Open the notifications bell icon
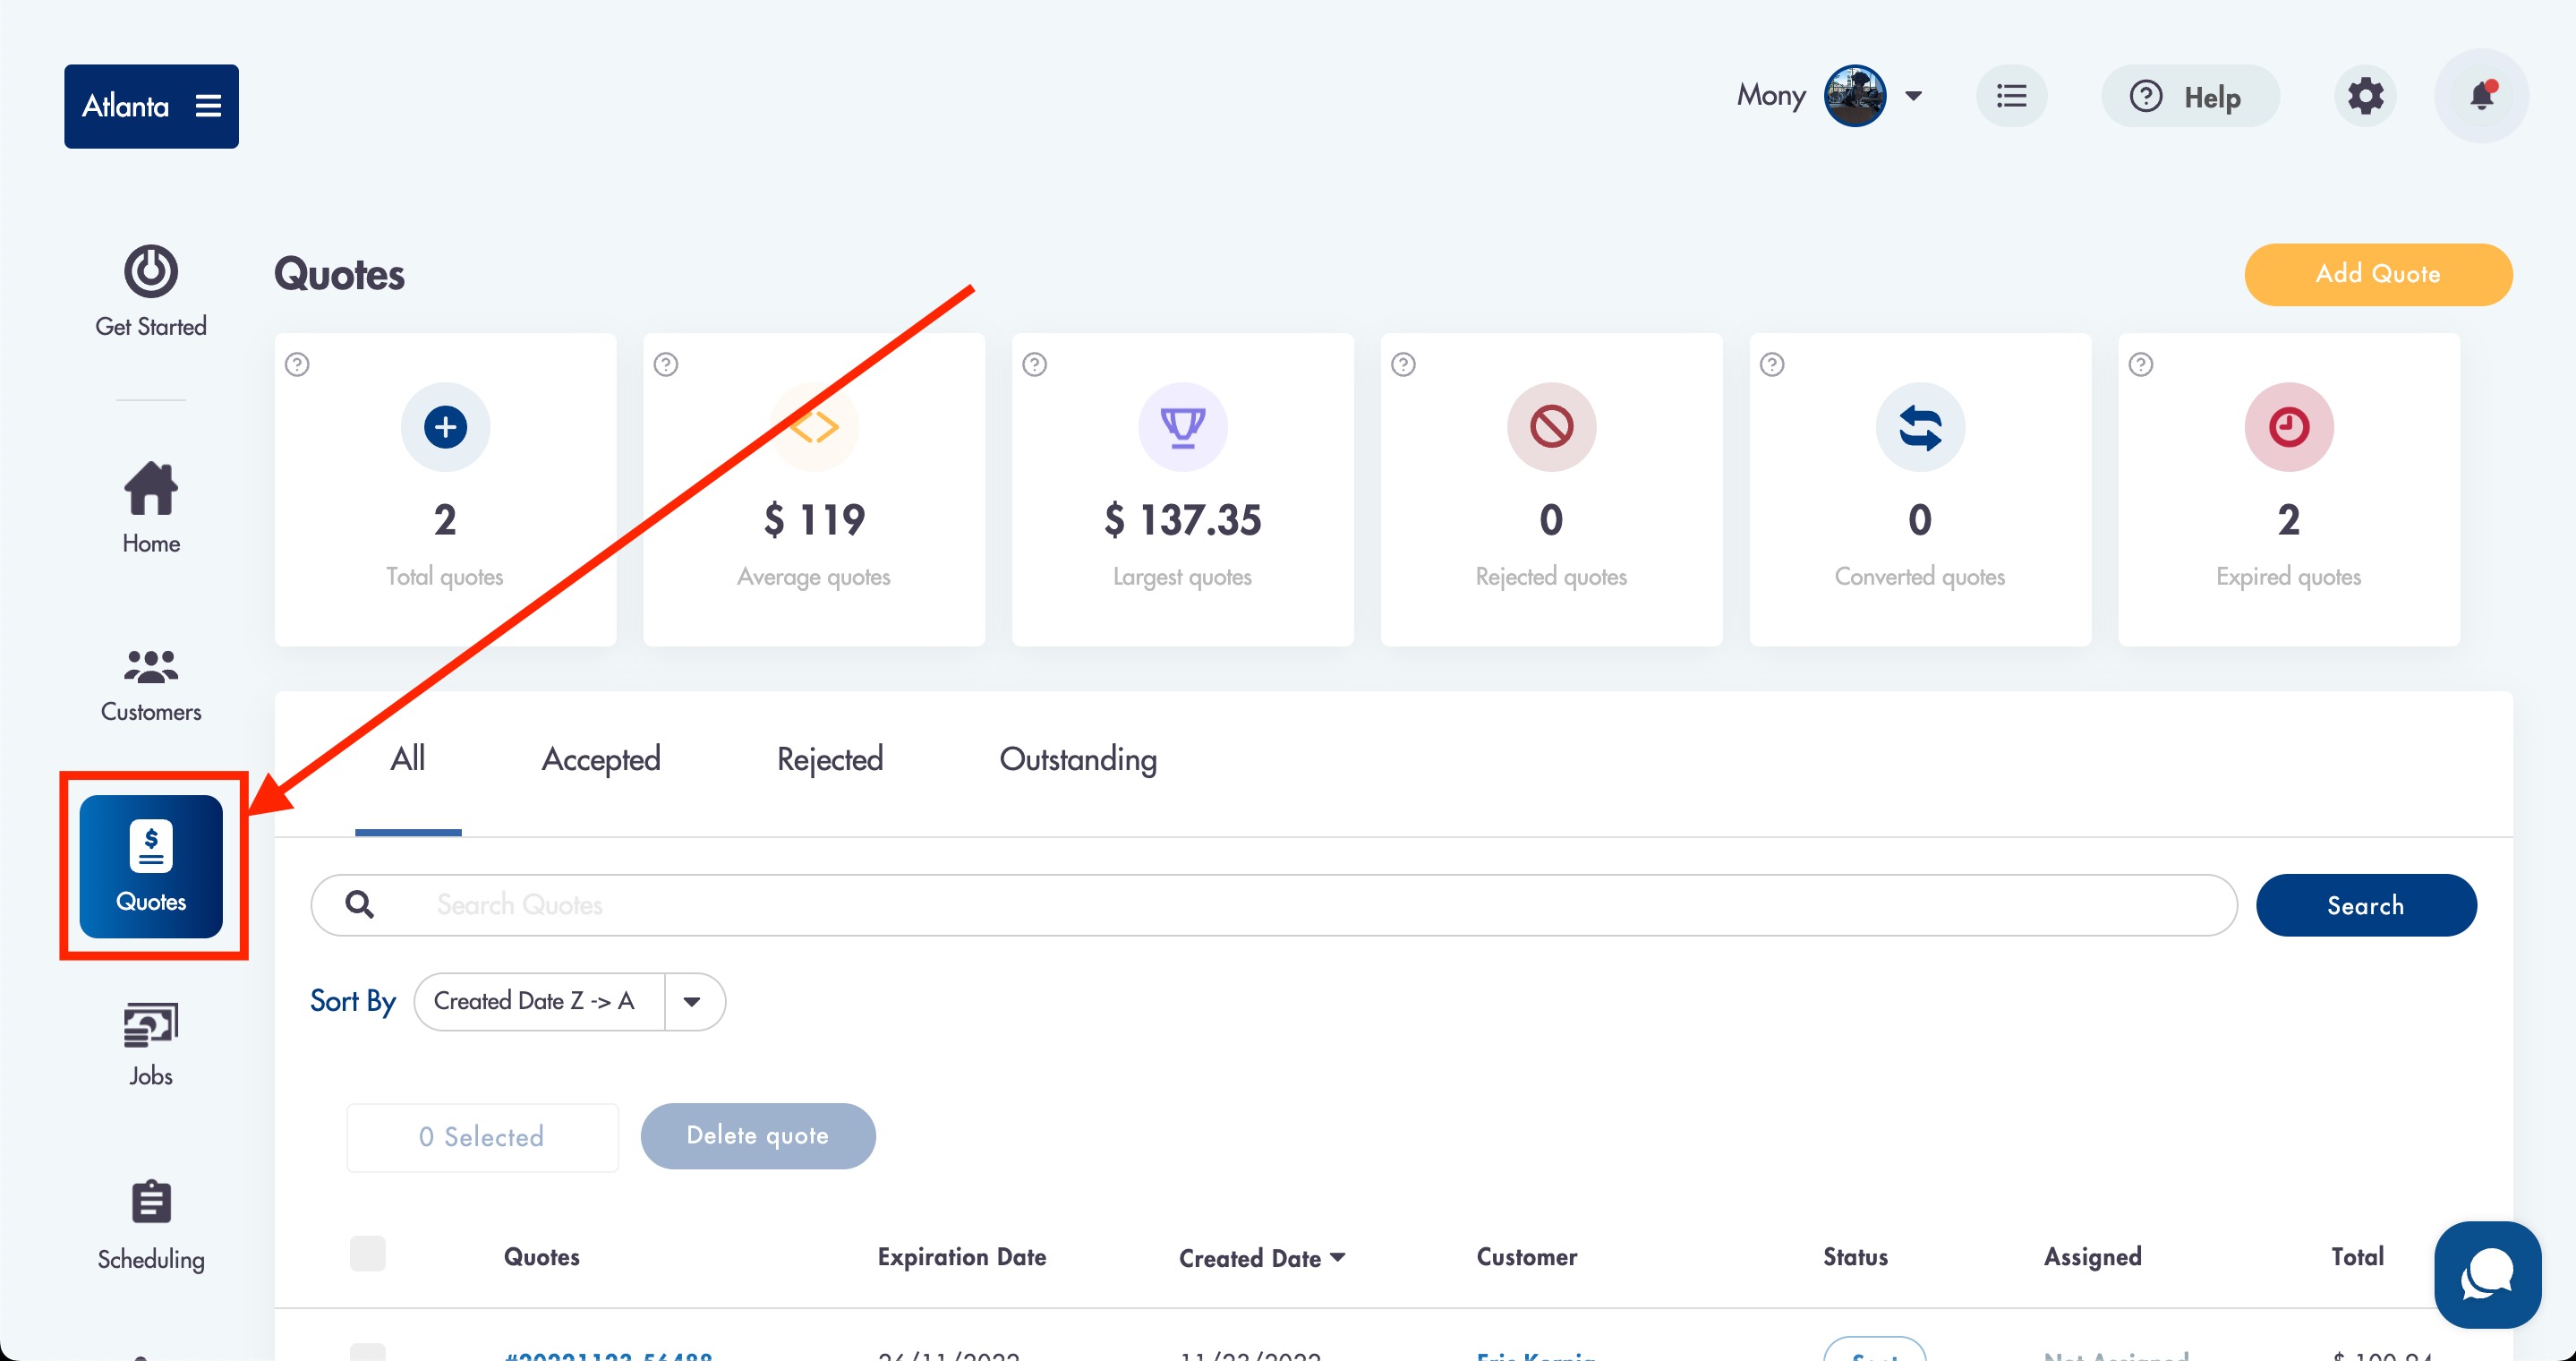Screen dimensions: 2576x1361 2481,96
